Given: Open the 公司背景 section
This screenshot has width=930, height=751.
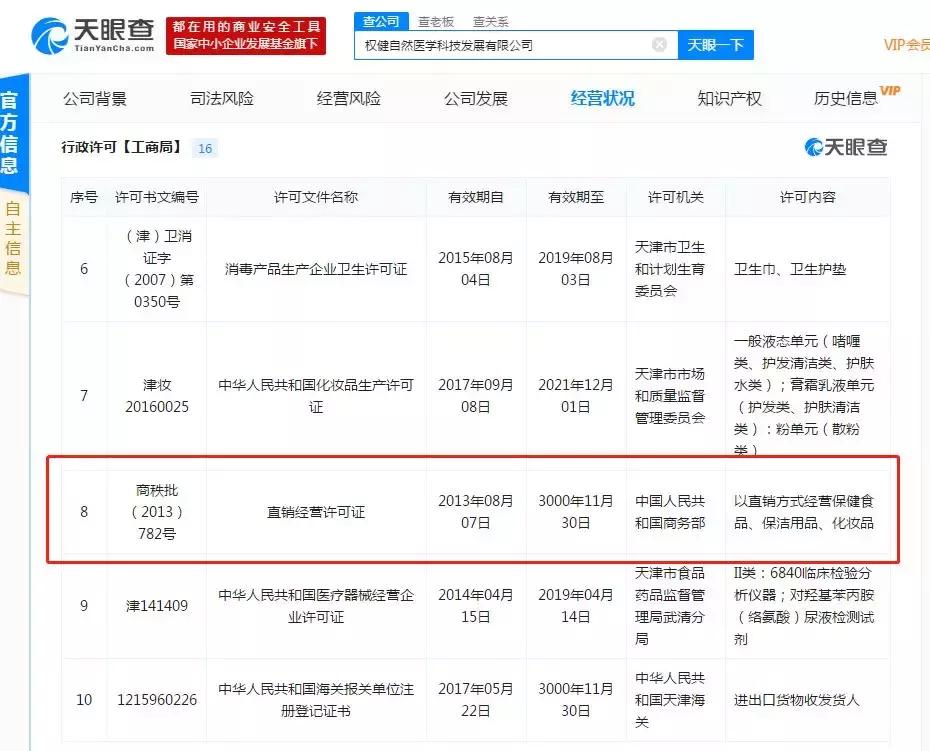Looking at the screenshot, I should coord(95,97).
